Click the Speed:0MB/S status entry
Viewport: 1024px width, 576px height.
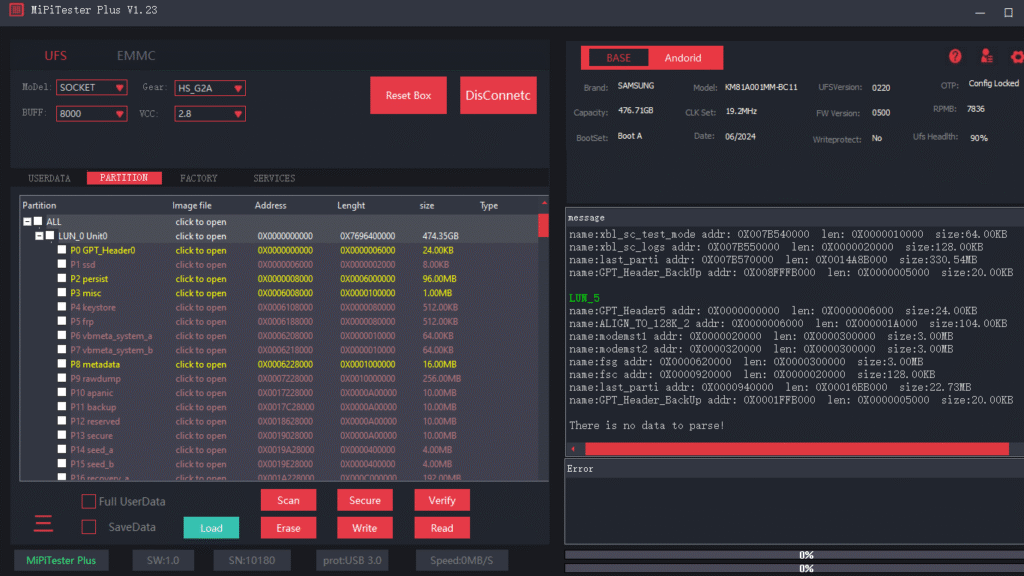[x=462, y=560]
